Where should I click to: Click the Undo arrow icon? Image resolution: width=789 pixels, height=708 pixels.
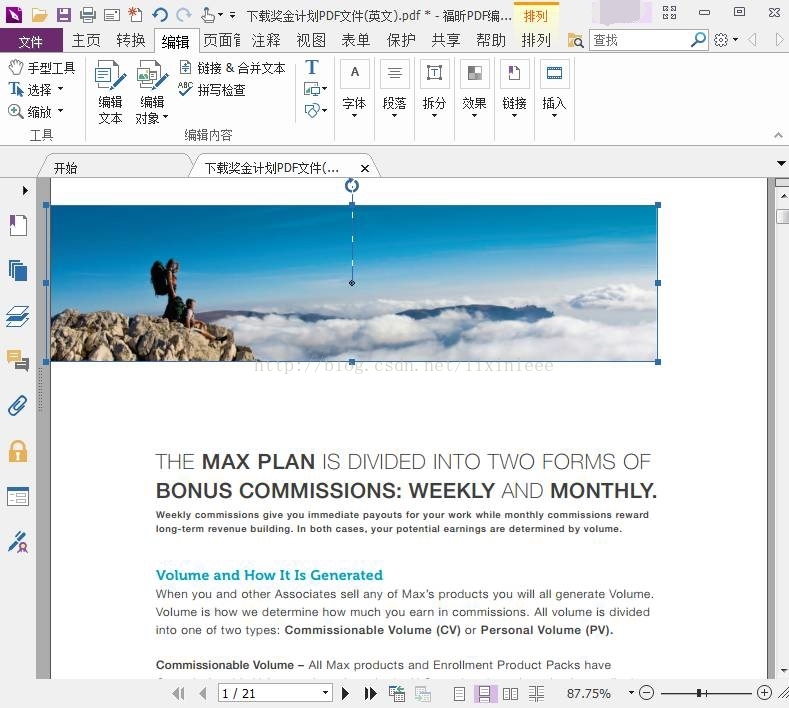pyautogui.click(x=160, y=15)
